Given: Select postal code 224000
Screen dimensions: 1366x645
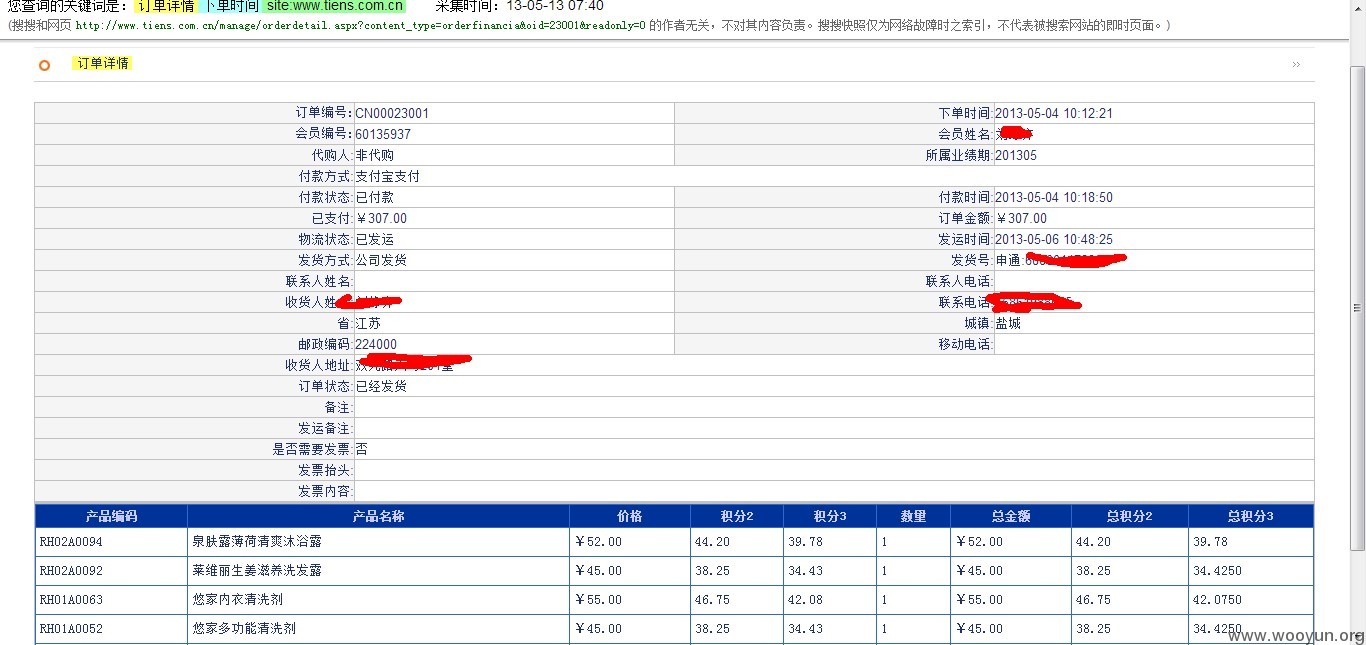Looking at the screenshot, I should point(376,345).
